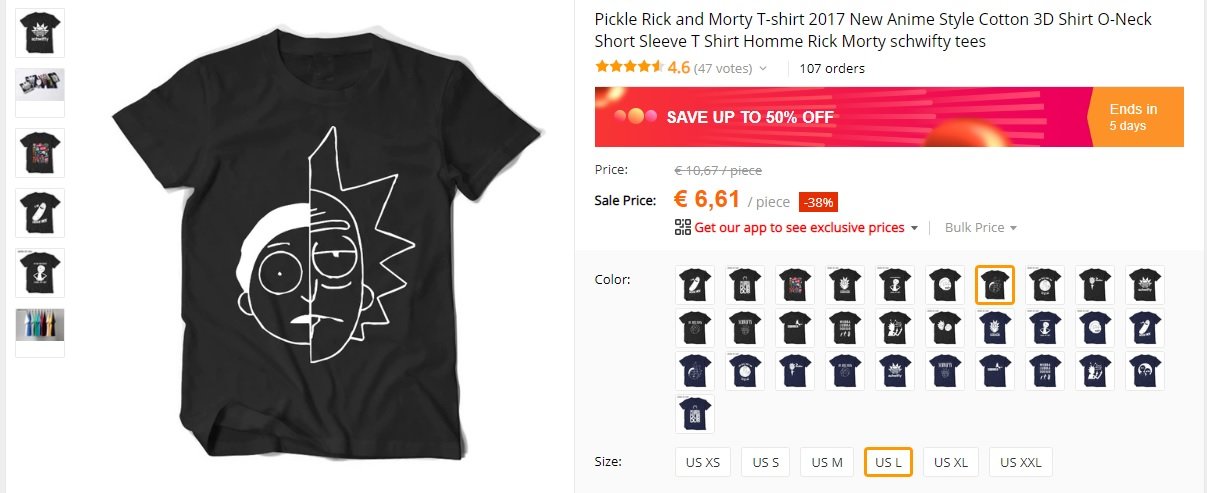Select size US XXL
The image size is (1207, 493).
(1021, 462)
